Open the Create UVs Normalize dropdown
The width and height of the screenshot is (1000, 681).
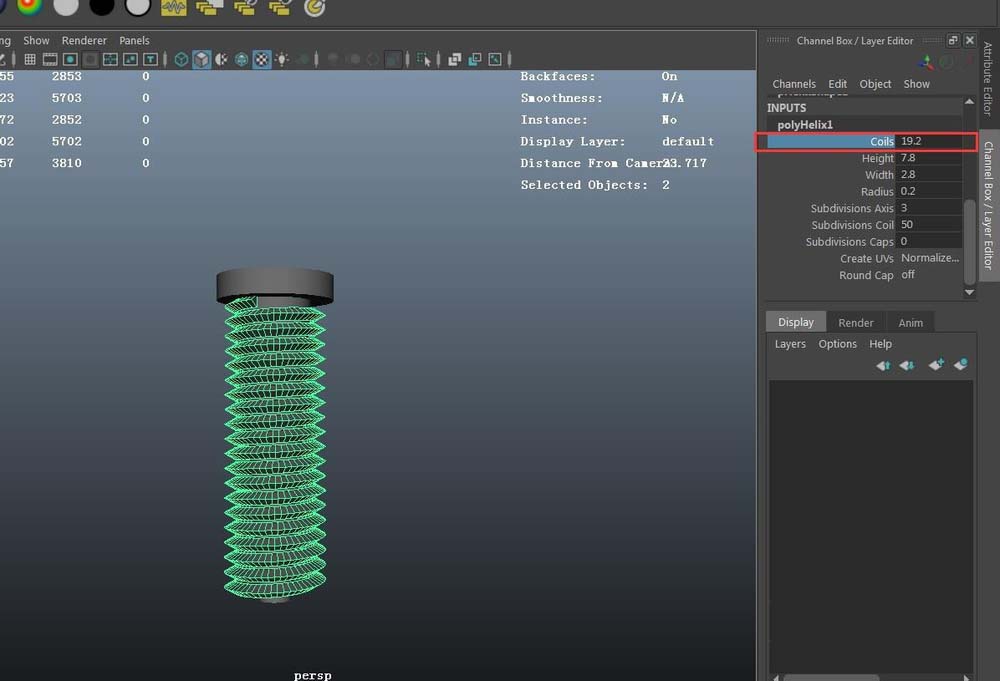(930, 258)
